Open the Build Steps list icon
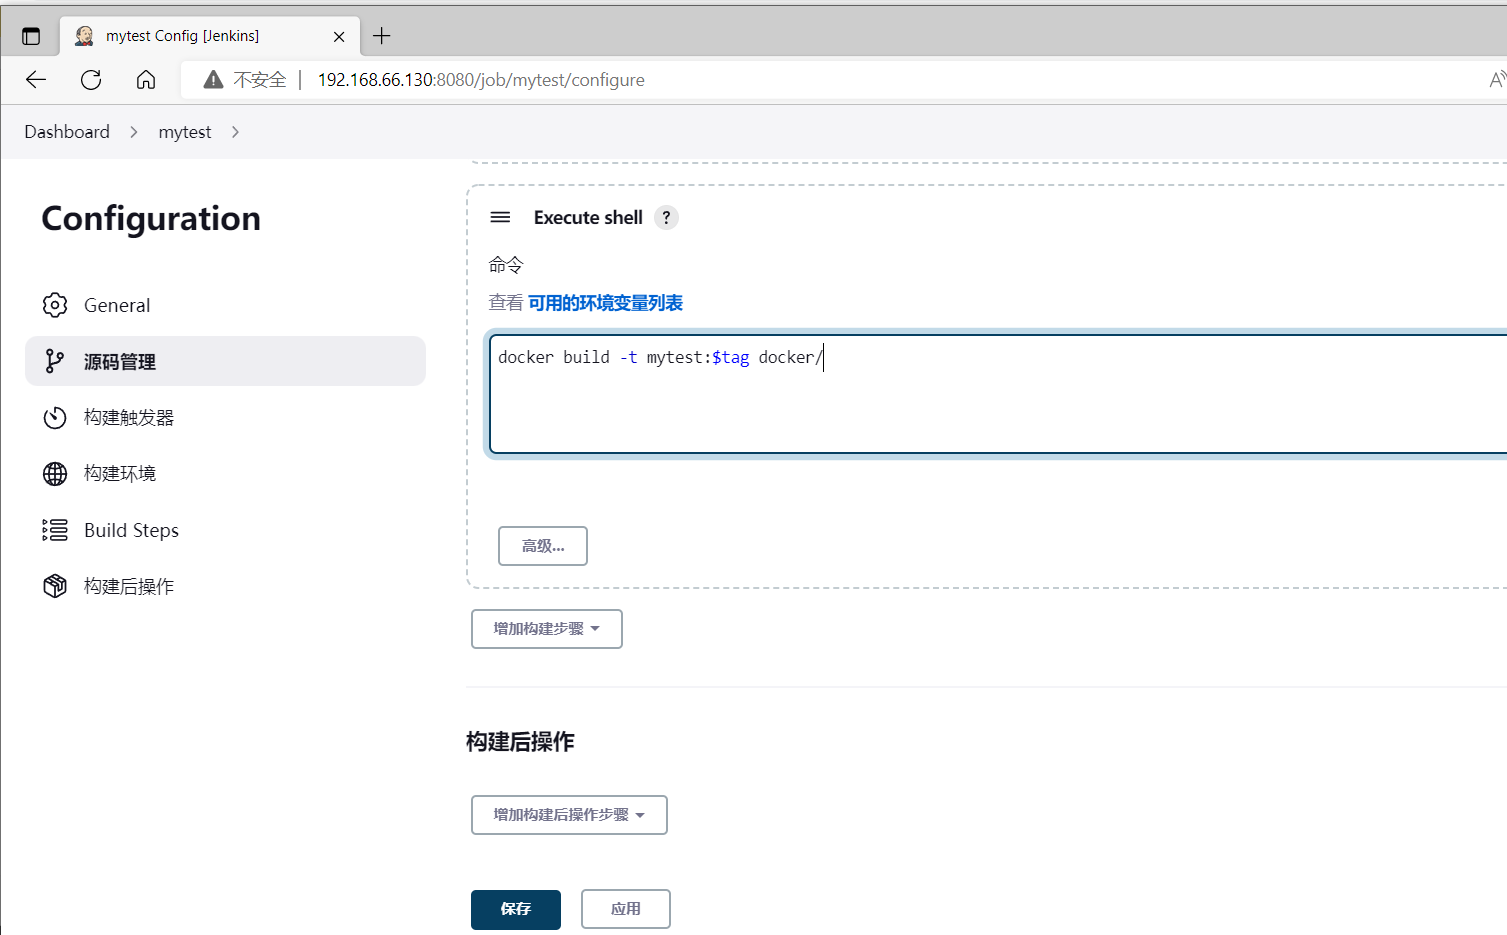 [x=55, y=530]
